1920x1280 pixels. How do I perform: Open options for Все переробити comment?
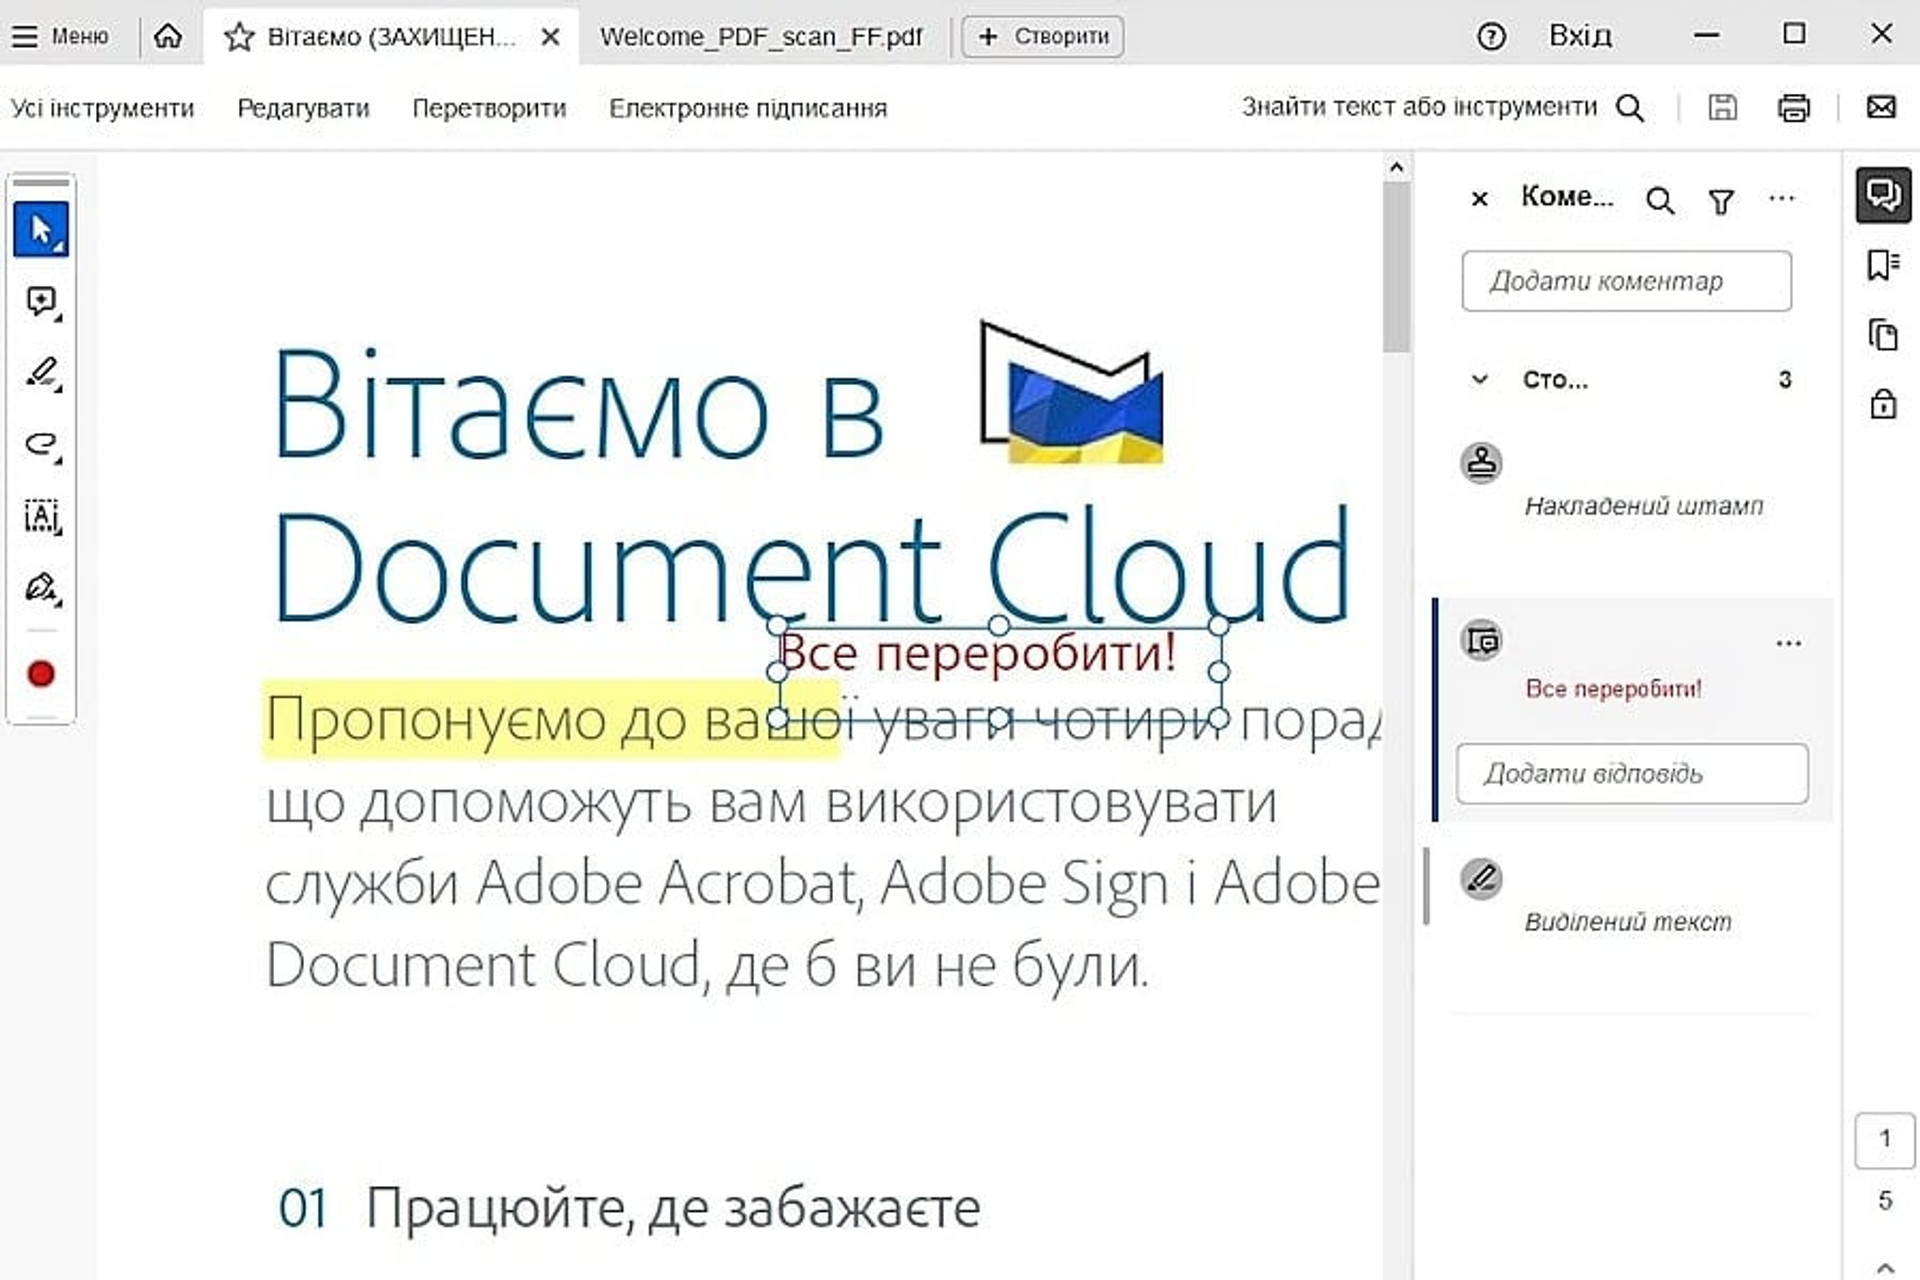click(1789, 643)
